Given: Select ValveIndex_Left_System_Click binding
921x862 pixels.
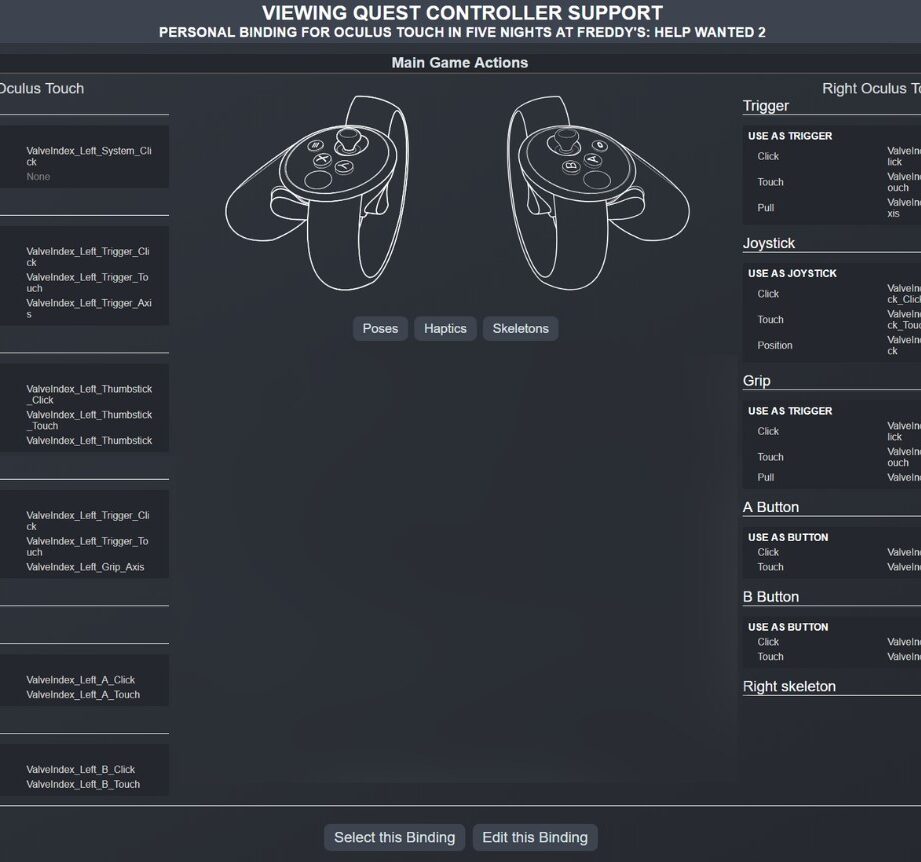Looking at the screenshot, I should pyautogui.click(x=89, y=156).
